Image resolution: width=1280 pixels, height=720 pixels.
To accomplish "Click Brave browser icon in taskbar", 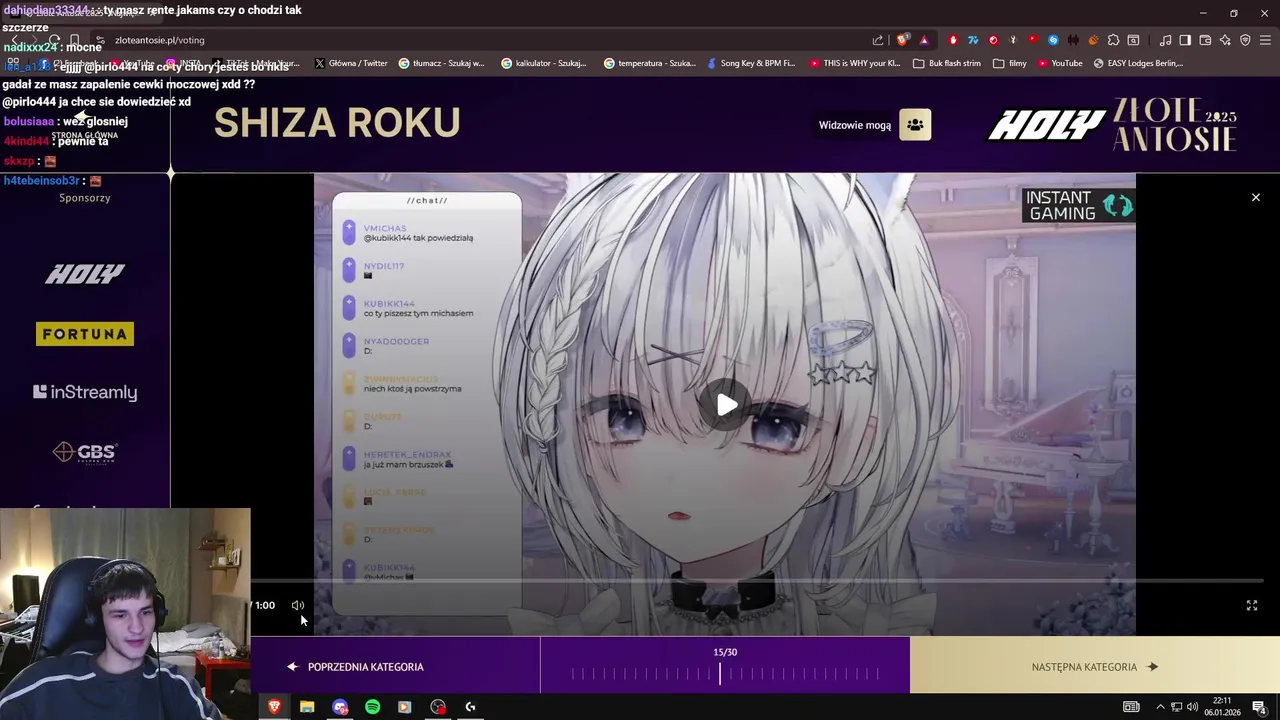I will [274, 707].
